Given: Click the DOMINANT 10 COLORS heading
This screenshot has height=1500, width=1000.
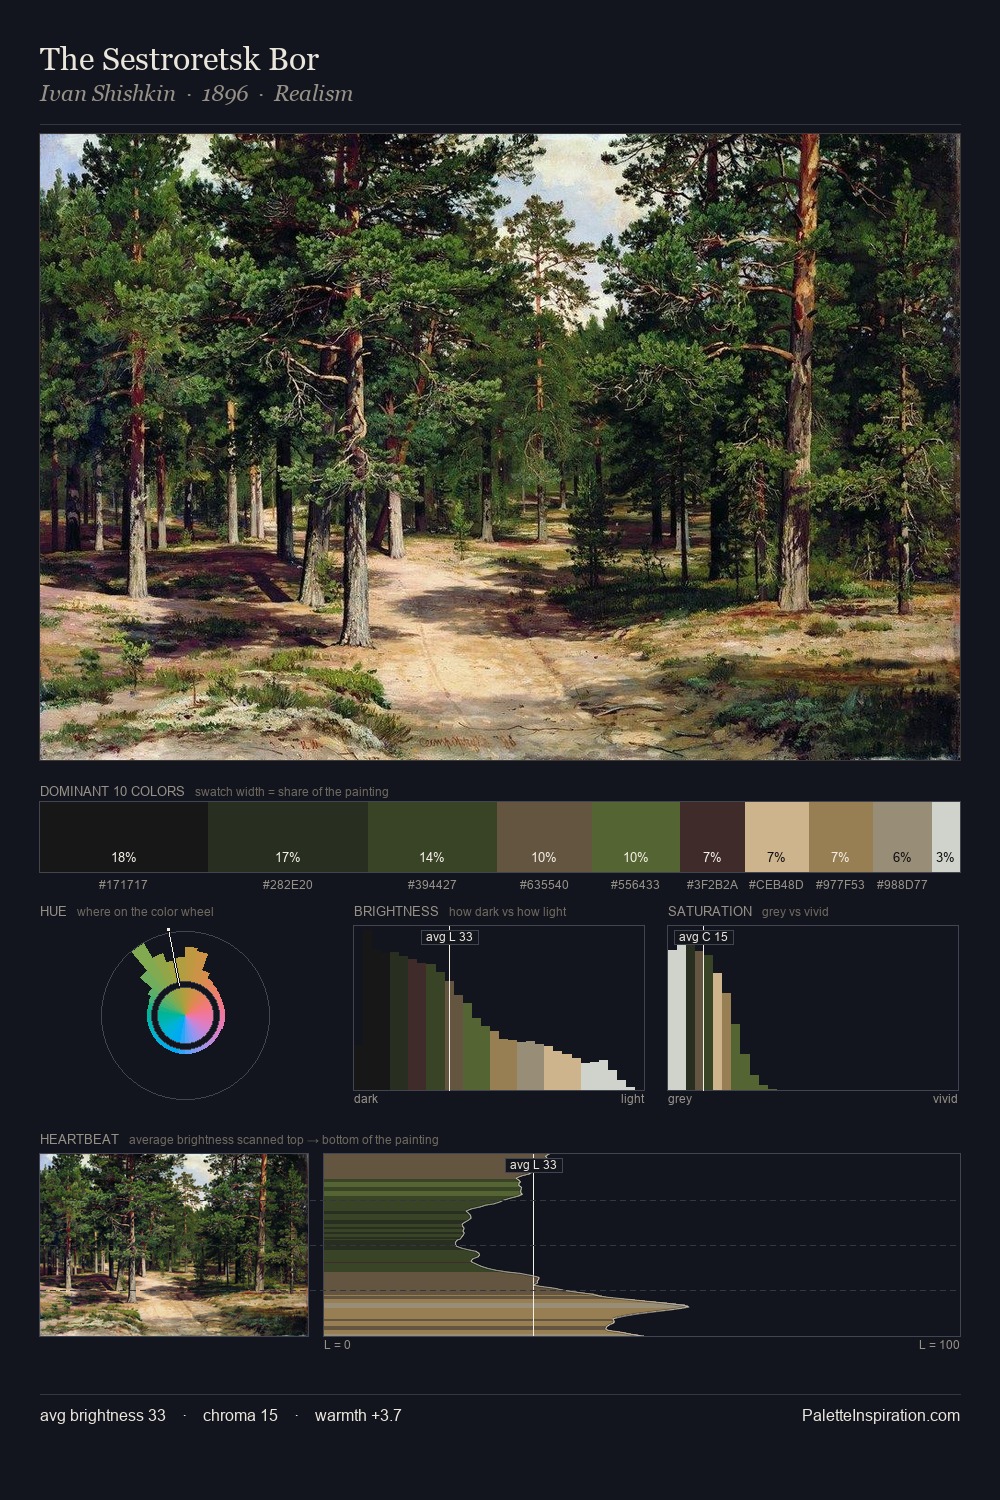Looking at the screenshot, I should tap(112, 791).
